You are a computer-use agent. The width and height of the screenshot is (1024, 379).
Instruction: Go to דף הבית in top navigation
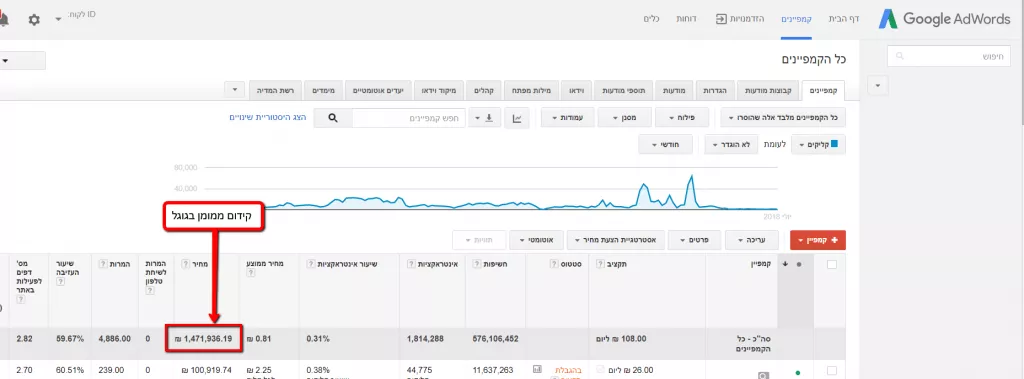(x=844, y=19)
